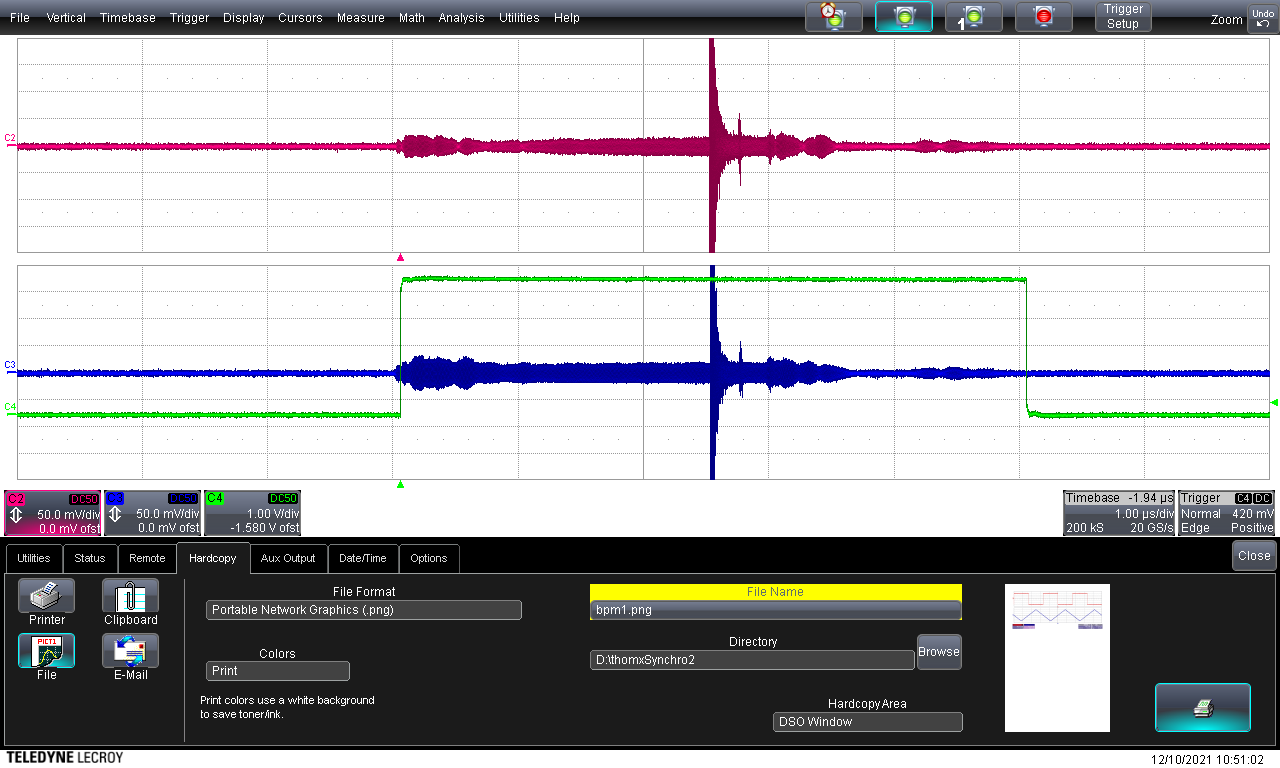The width and height of the screenshot is (1280, 768).
Task: Toggle Normal trigger mode green light
Action: [904, 17]
